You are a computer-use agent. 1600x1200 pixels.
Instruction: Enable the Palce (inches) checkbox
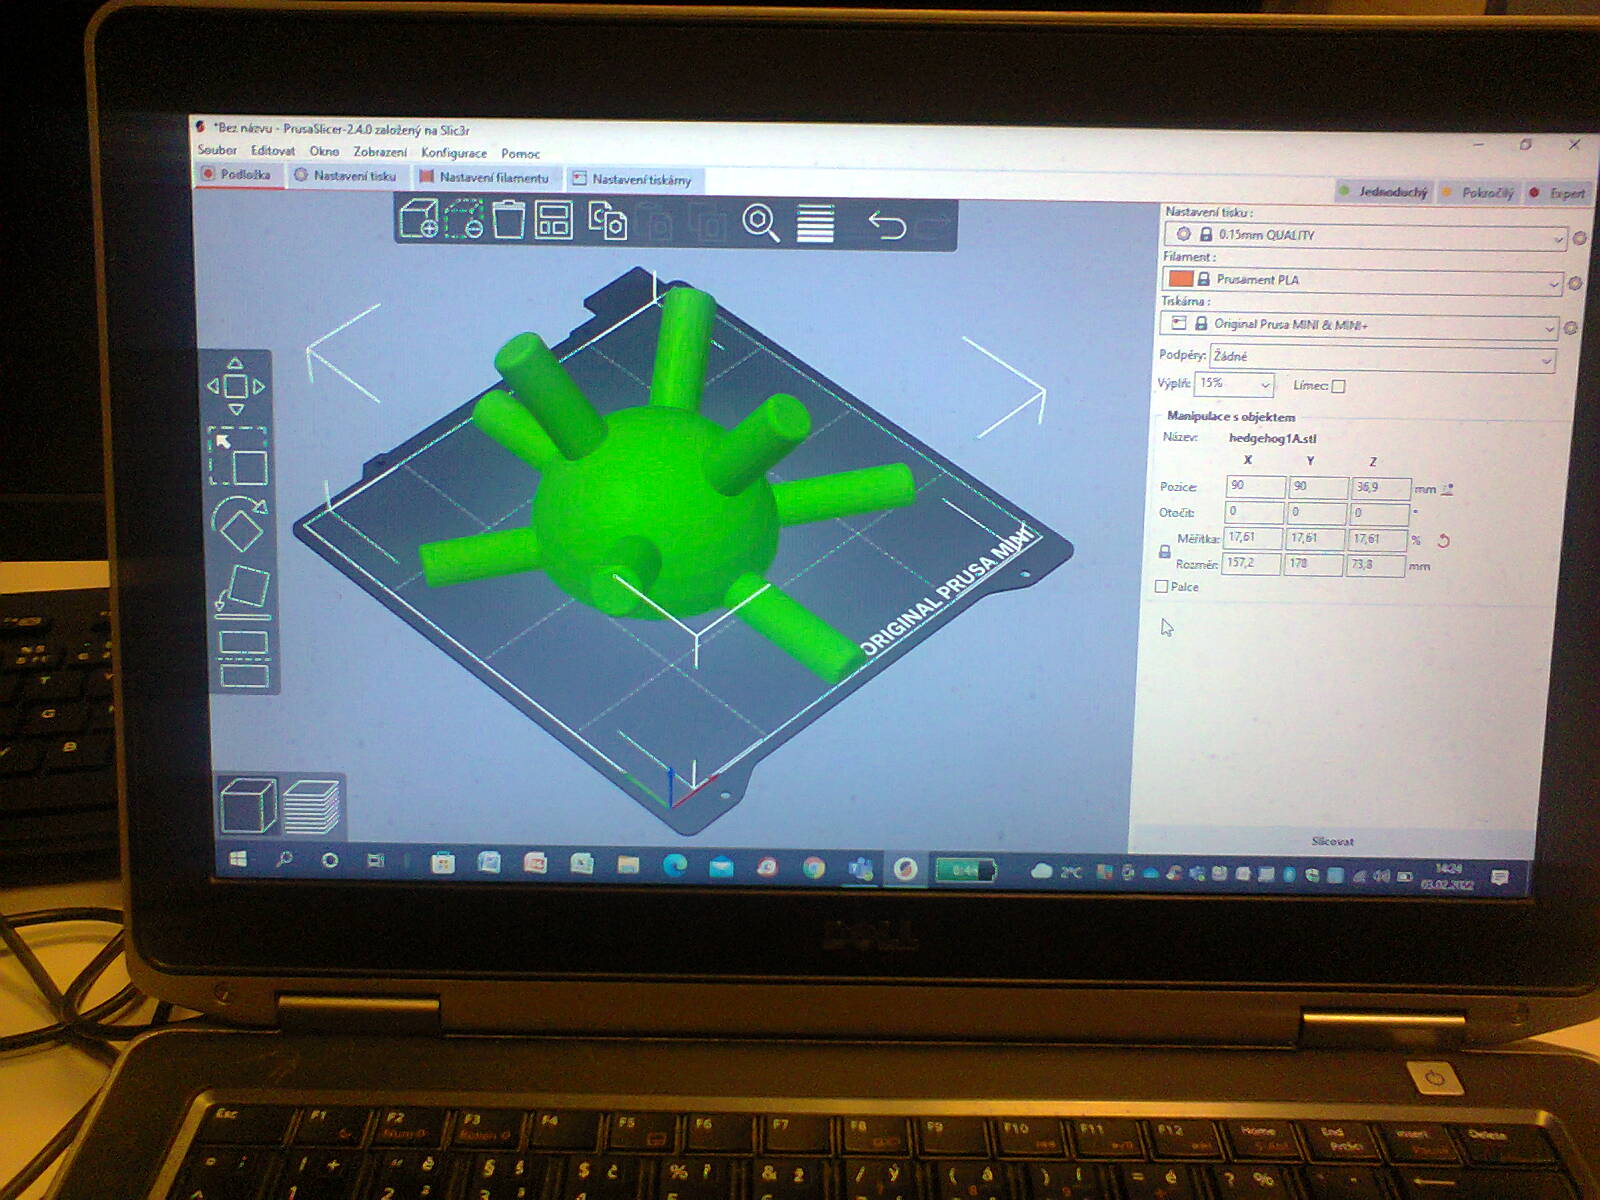pos(1161,587)
